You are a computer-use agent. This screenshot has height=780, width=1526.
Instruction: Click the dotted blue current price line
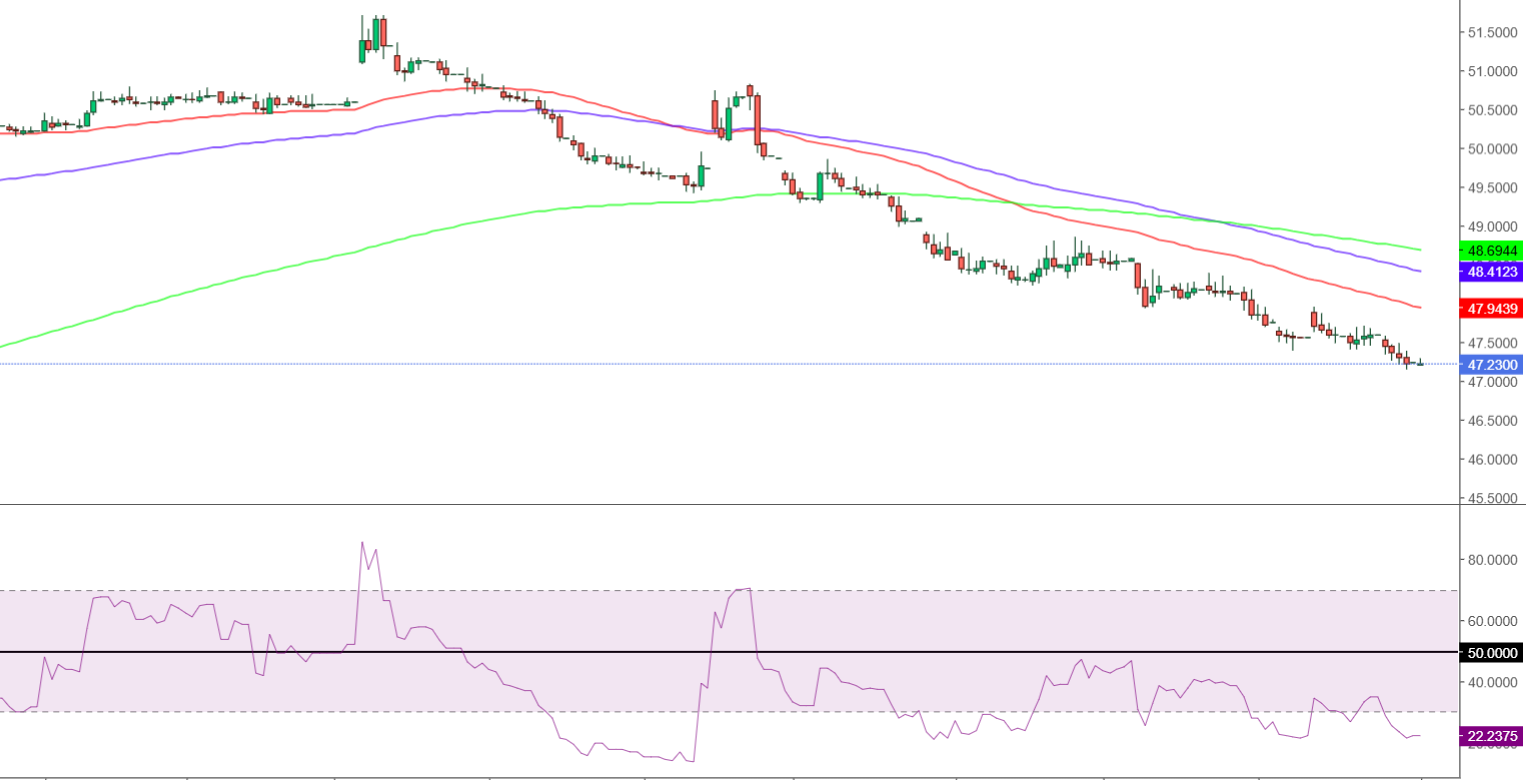pyautogui.click(x=700, y=364)
